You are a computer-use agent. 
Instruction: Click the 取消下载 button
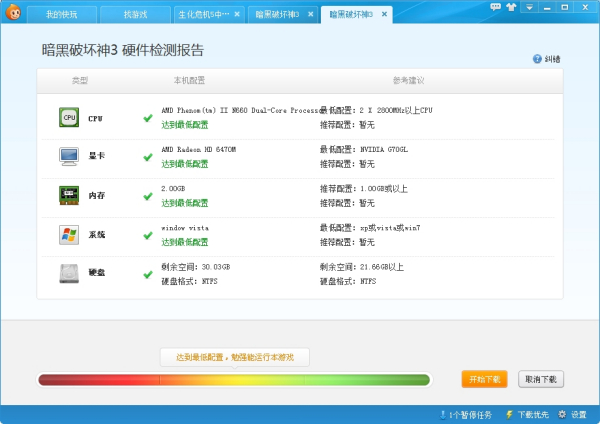click(541, 379)
